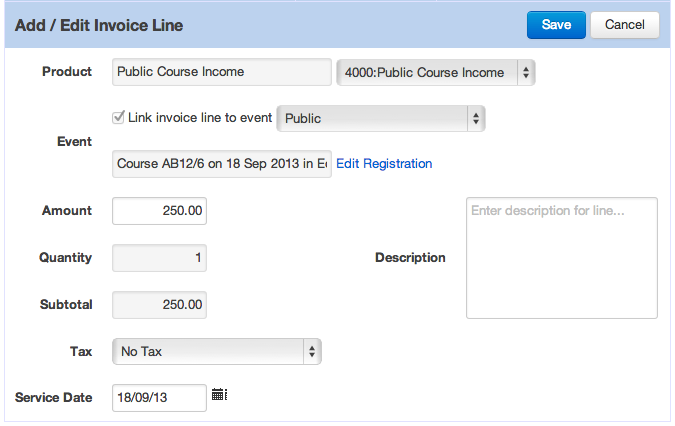Click the Link invoice line to event label
This screenshot has height=426, width=675.
point(200,117)
